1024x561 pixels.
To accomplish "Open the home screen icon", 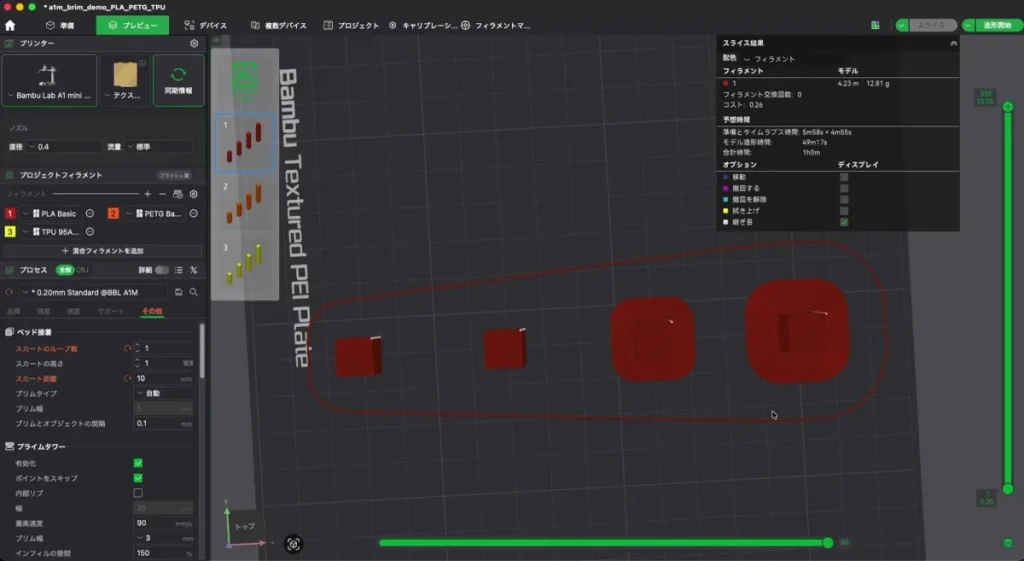I will (x=10, y=25).
